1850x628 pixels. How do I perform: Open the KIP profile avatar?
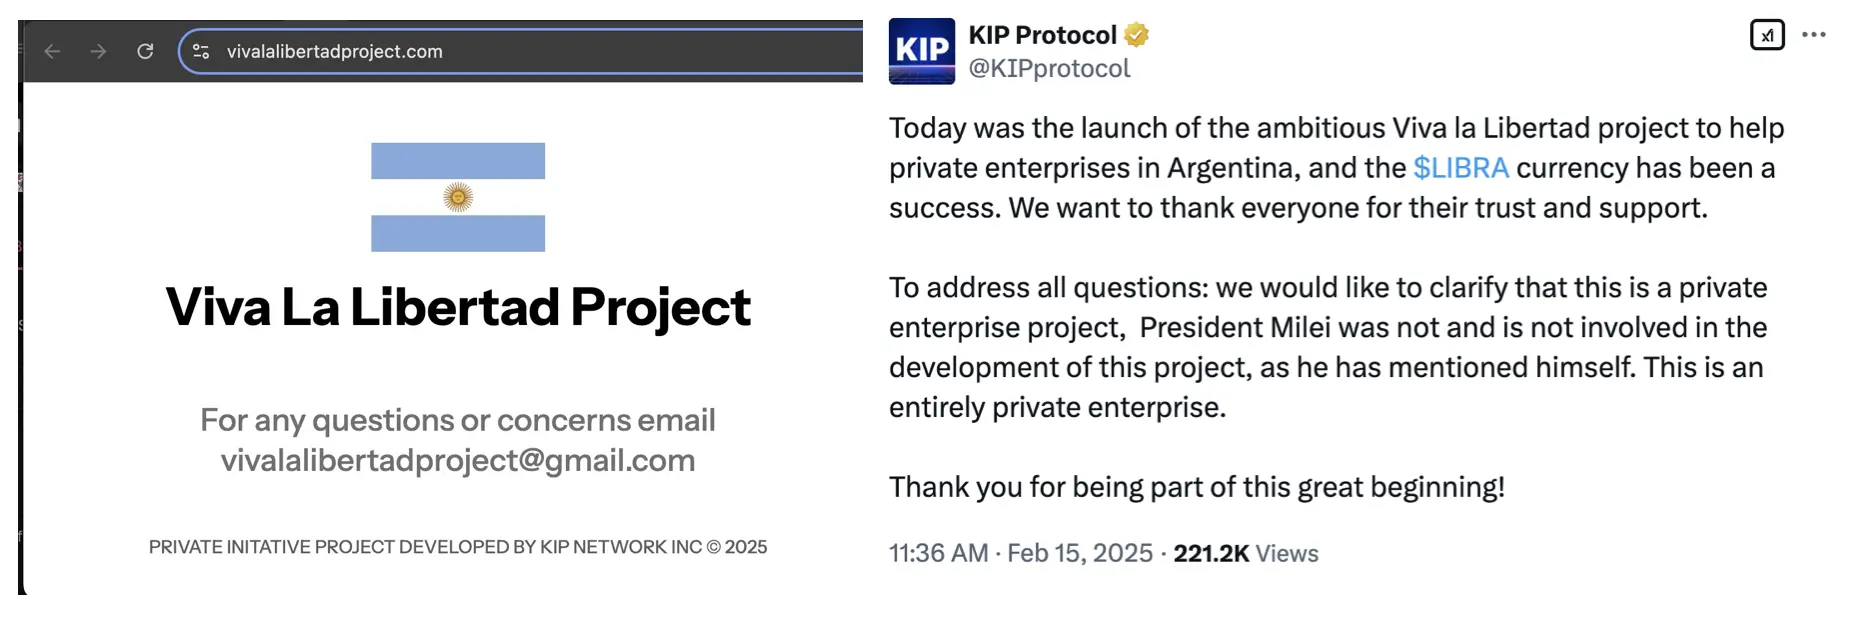[x=921, y=51]
